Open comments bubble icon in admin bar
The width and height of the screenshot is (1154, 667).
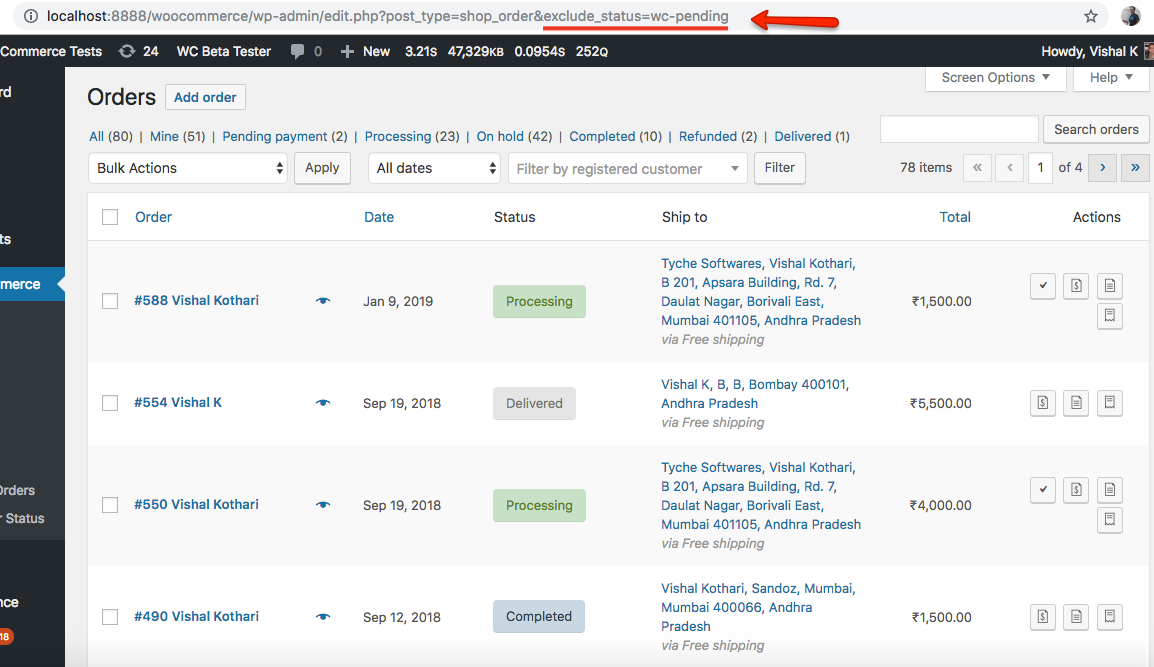pyautogui.click(x=297, y=51)
